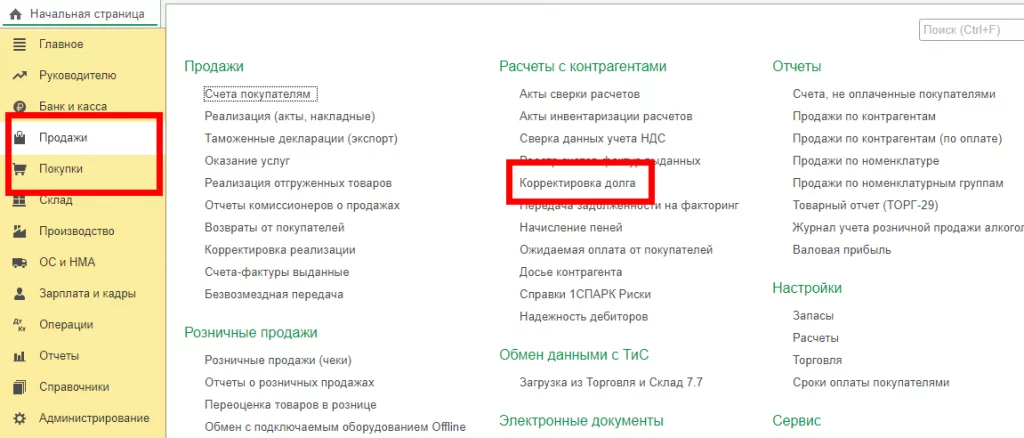Open Розничные продажи (чеки) link
Viewport: 1024px width, 438px height.
278,360
